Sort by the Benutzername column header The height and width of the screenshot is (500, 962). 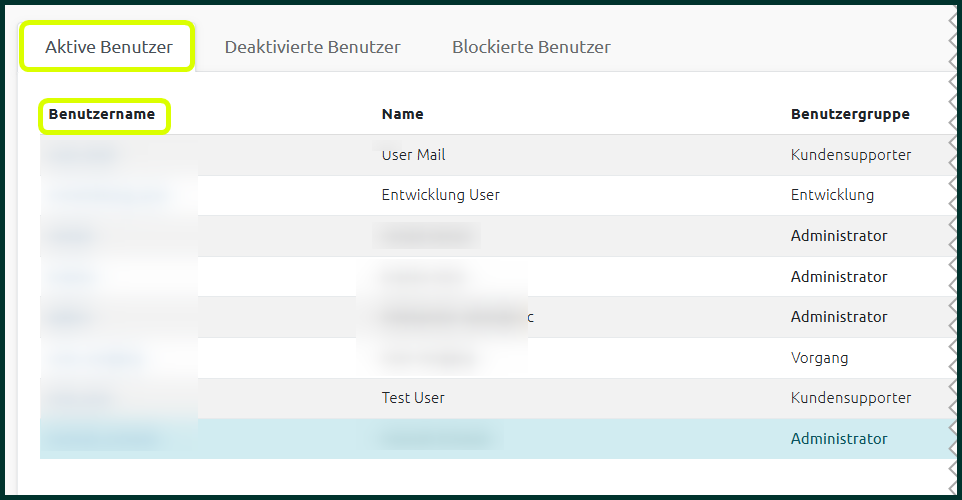(x=102, y=114)
